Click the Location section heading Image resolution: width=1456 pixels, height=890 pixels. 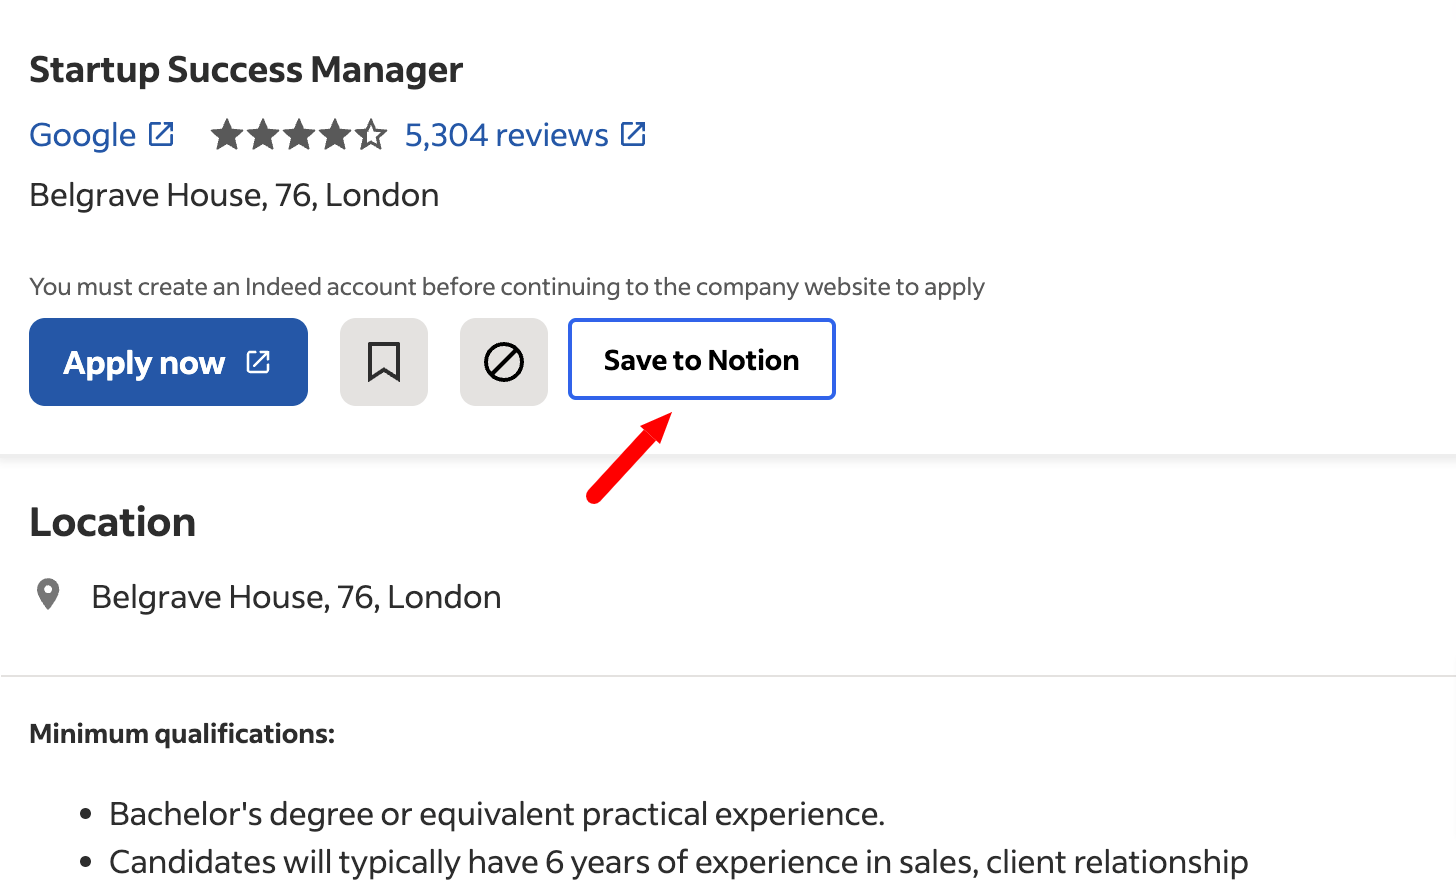click(x=113, y=522)
